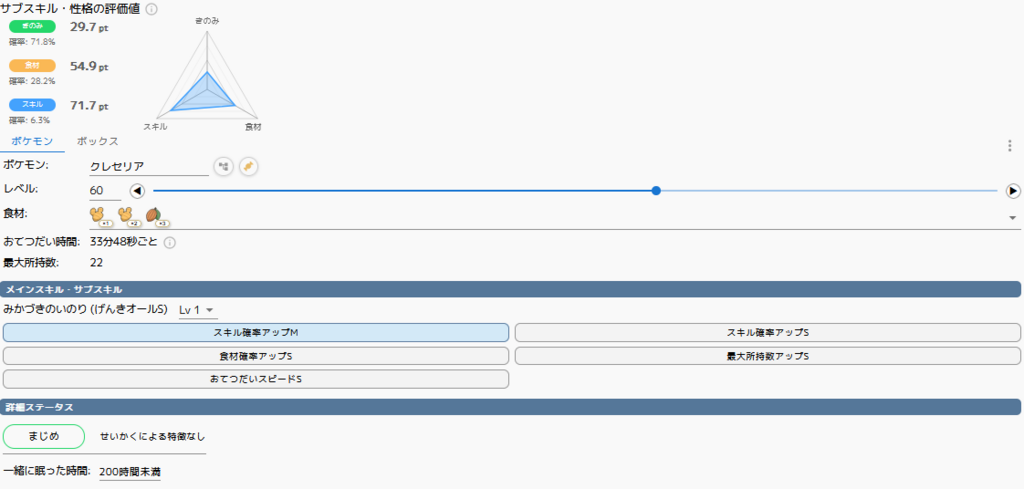Click the level slider handle
This screenshot has height=489, width=1024.
tap(656, 190)
